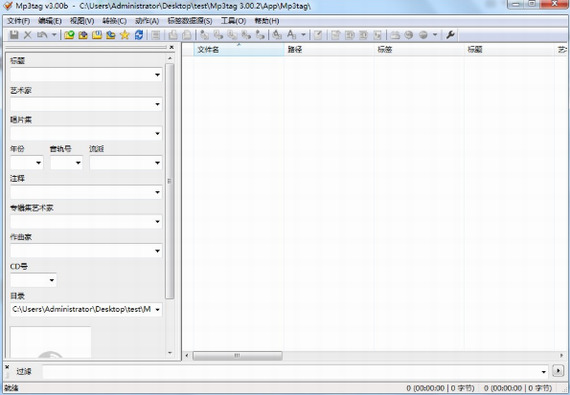Click the Change directory folder icon with green check
570x395 pixels.
coord(69,35)
